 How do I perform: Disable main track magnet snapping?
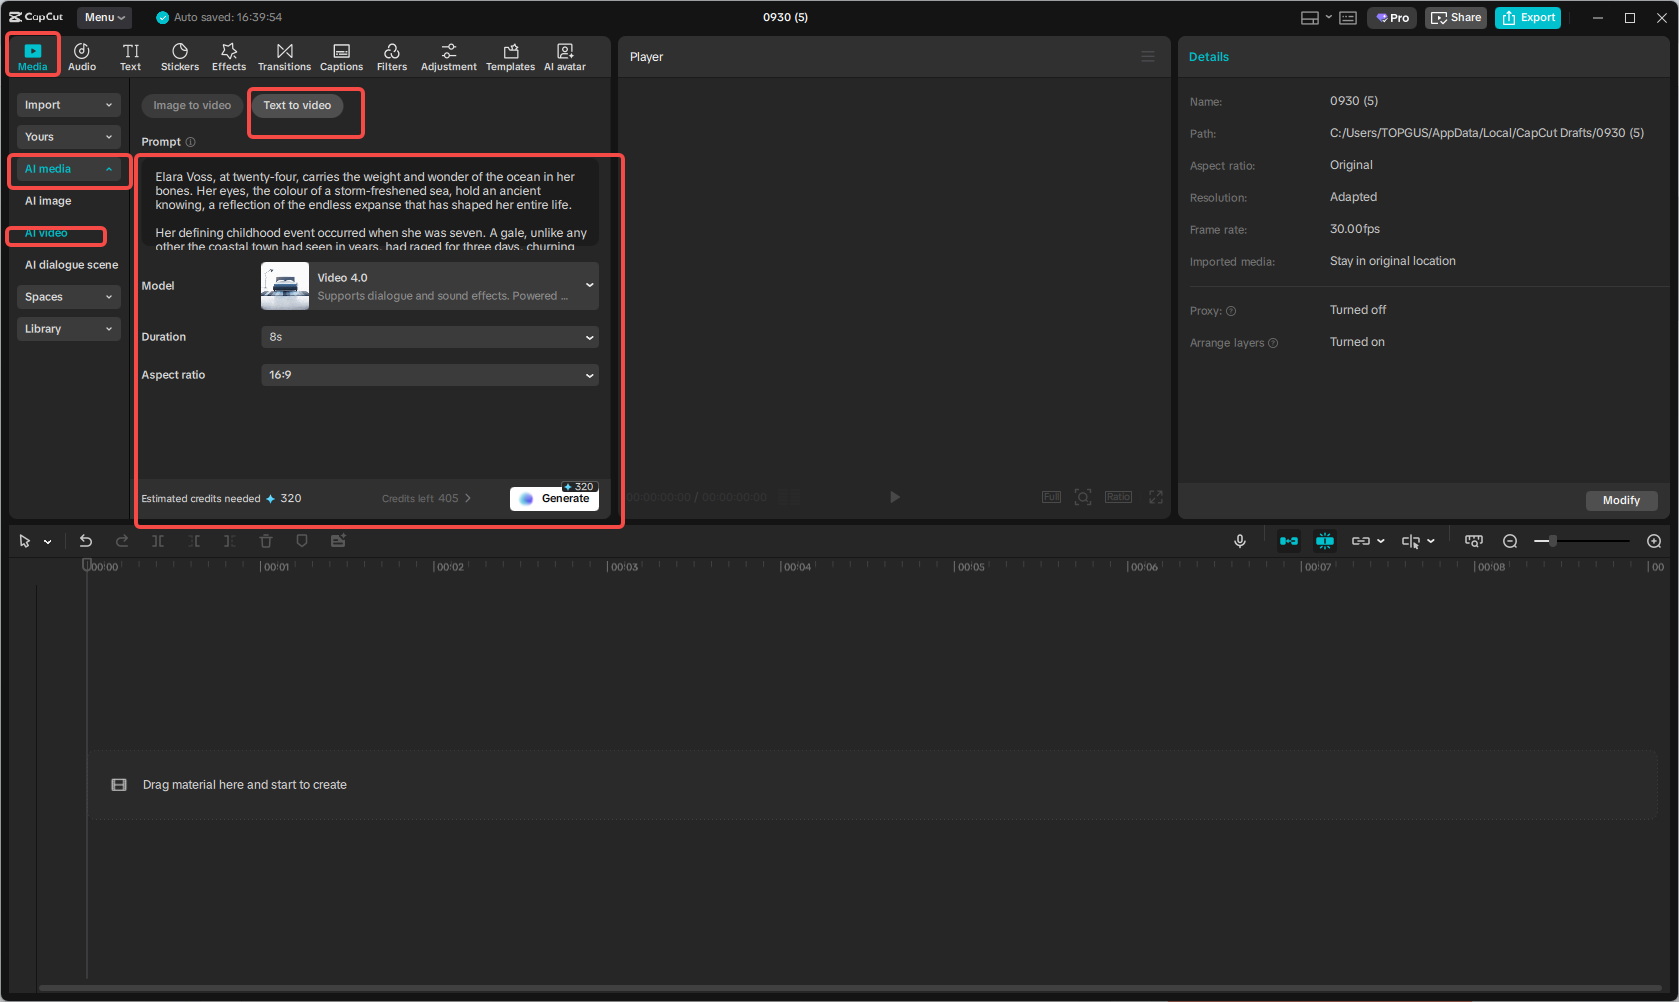coord(1325,541)
